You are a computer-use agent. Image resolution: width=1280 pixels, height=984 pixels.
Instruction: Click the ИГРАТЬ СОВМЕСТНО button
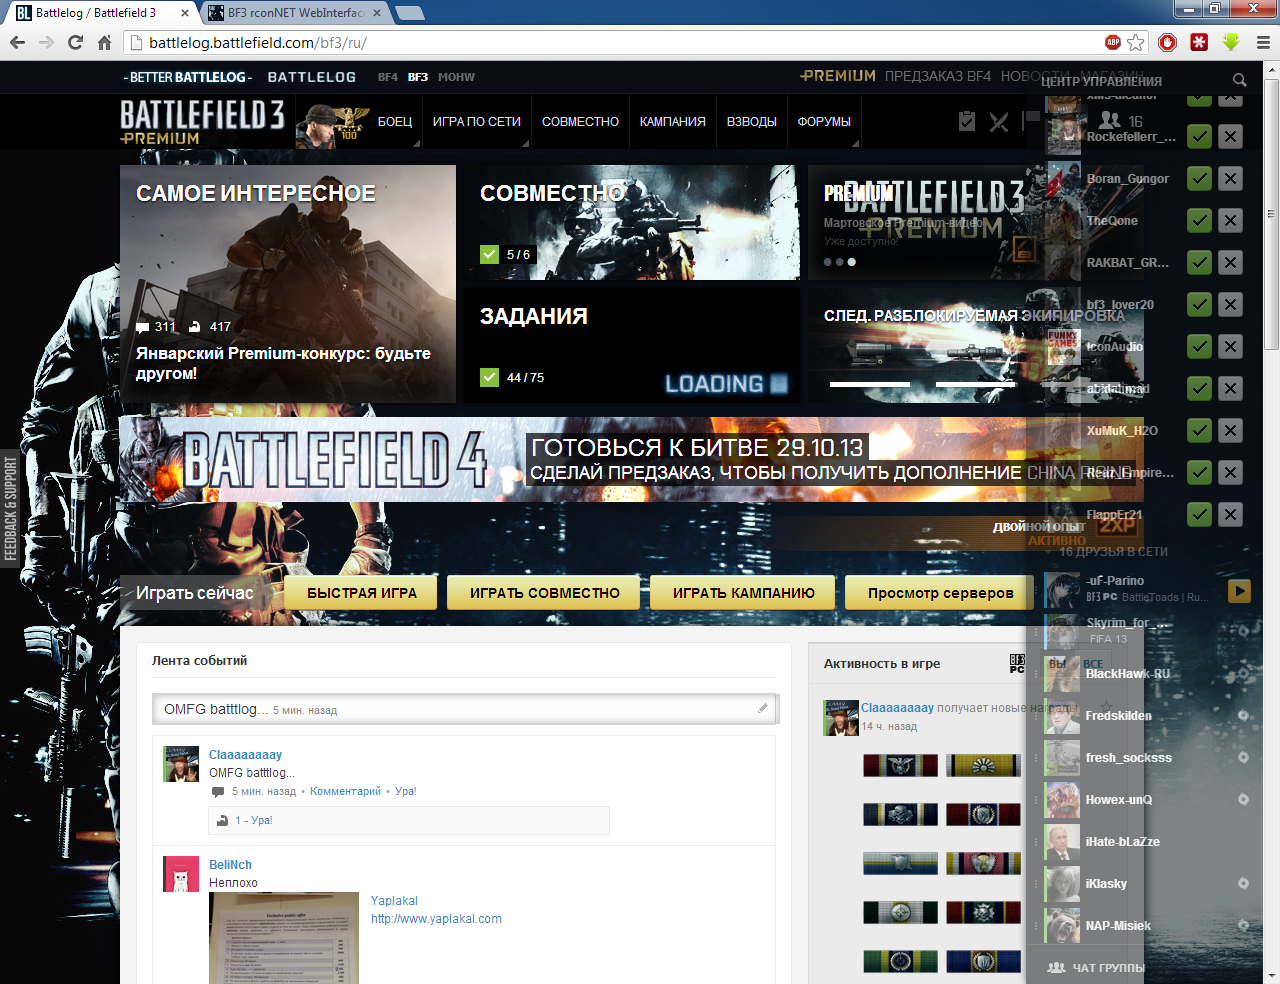(545, 593)
